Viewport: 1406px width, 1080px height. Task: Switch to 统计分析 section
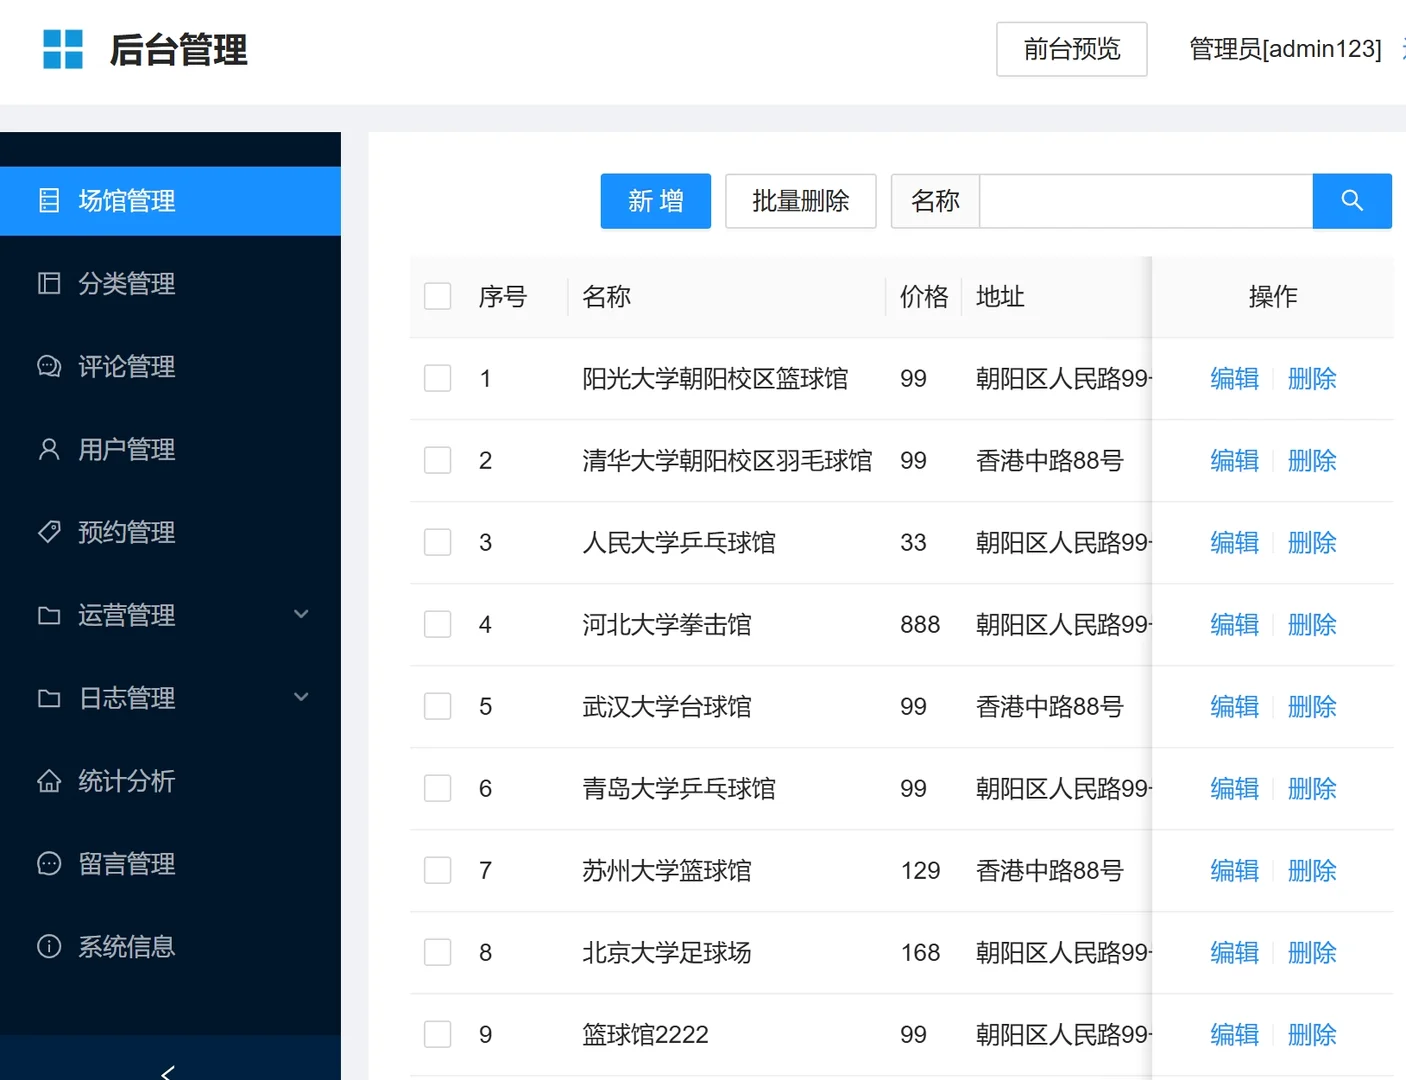pyautogui.click(x=126, y=781)
